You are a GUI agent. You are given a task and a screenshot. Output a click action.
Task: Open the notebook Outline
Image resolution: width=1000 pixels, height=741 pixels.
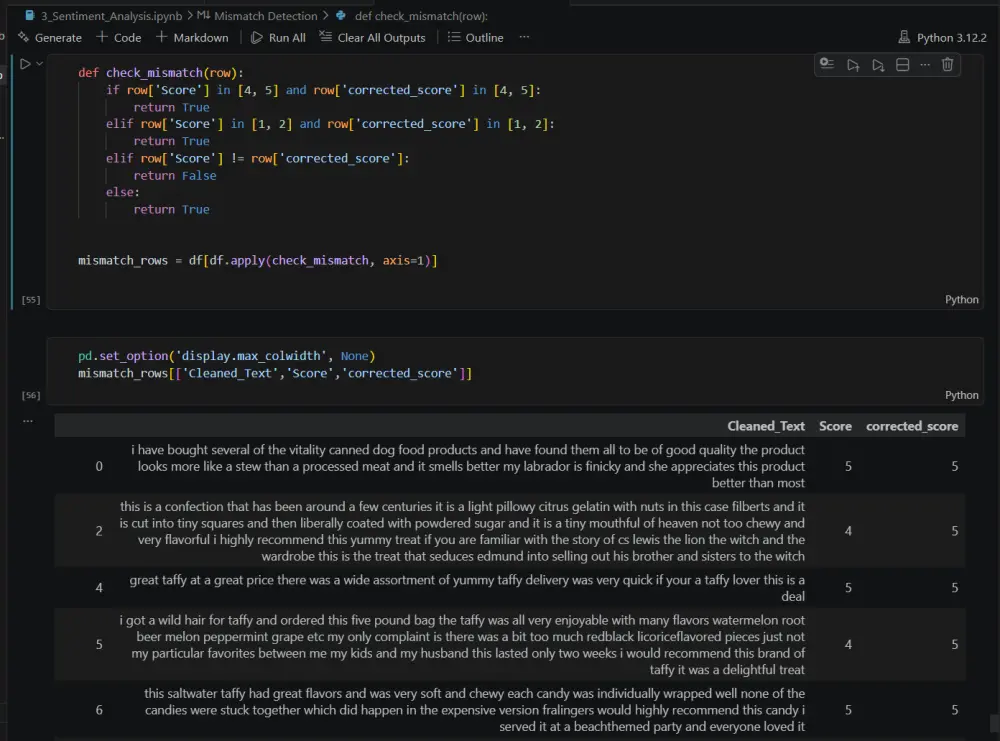pos(476,38)
